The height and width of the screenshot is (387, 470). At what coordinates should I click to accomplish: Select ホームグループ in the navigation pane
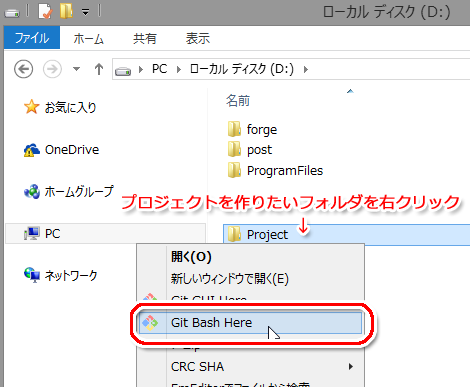(79, 192)
